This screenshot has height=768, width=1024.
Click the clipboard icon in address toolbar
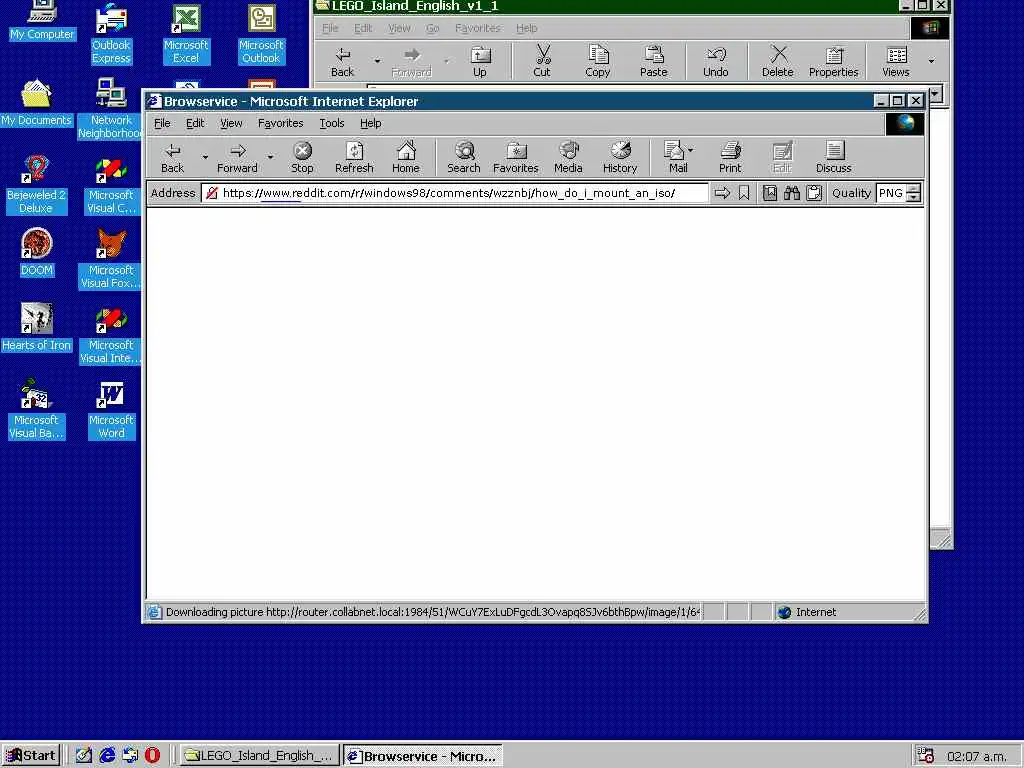click(x=814, y=193)
